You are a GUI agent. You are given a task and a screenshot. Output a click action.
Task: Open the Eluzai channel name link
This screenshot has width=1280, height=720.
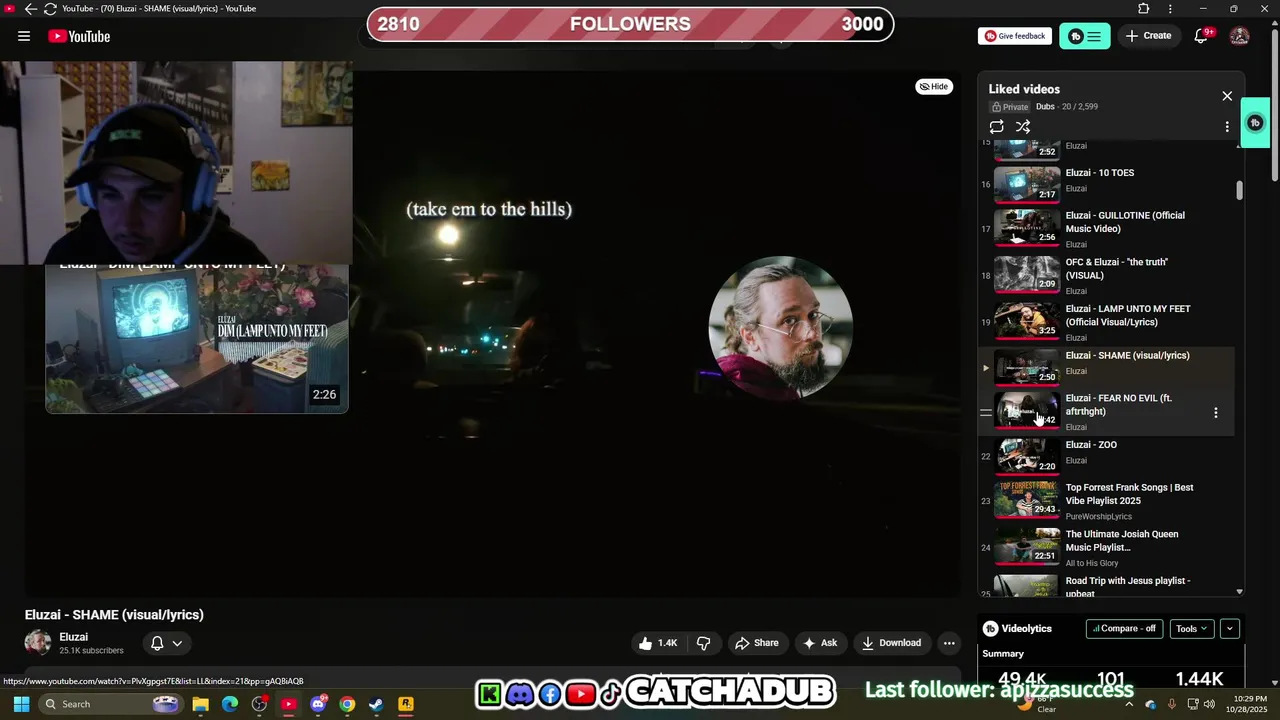[x=73, y=637]
